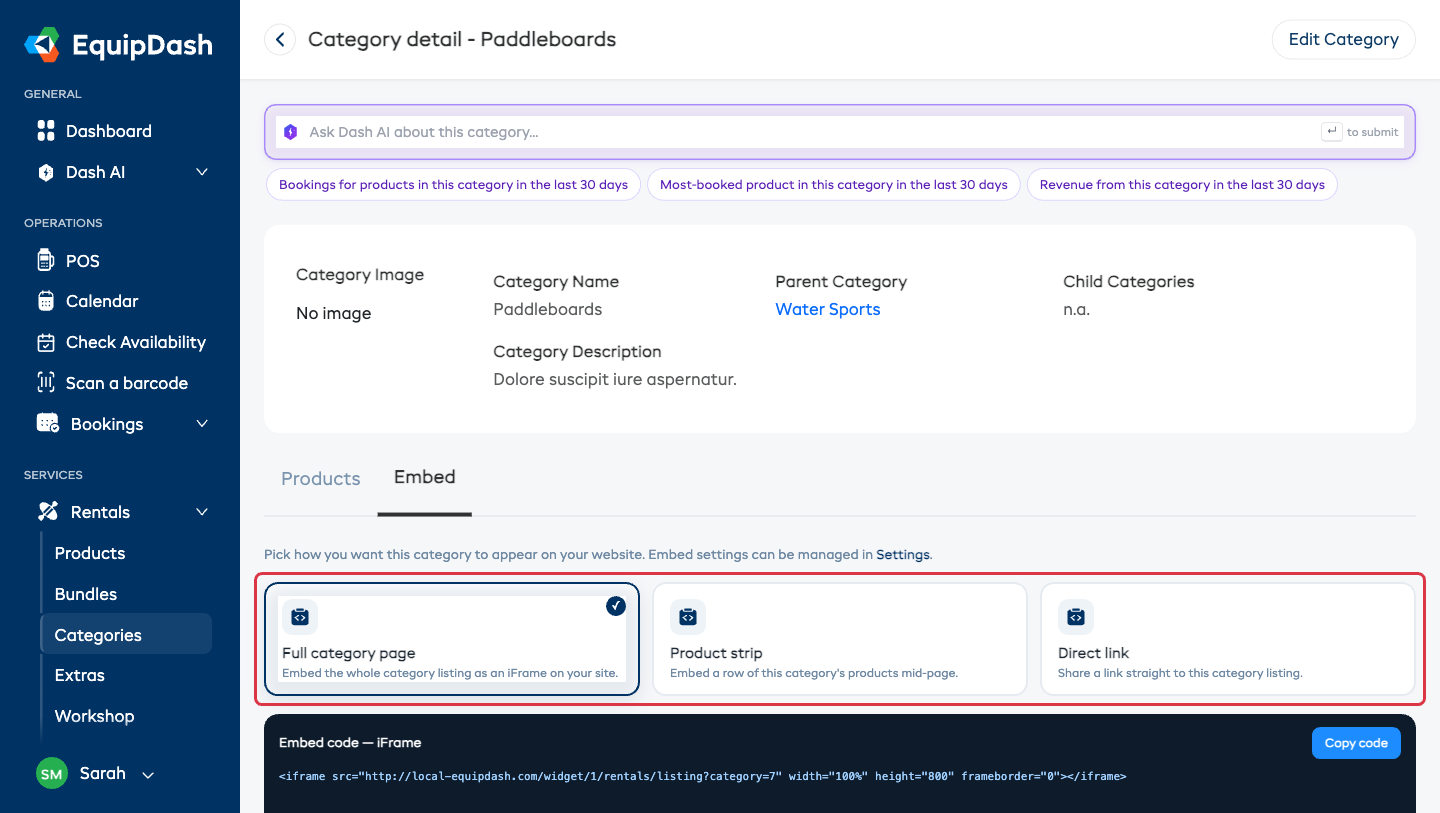Viewport: 1440px width, 813px height.
Task: Click the 'No image' category image placeholder
Action: 333,314
